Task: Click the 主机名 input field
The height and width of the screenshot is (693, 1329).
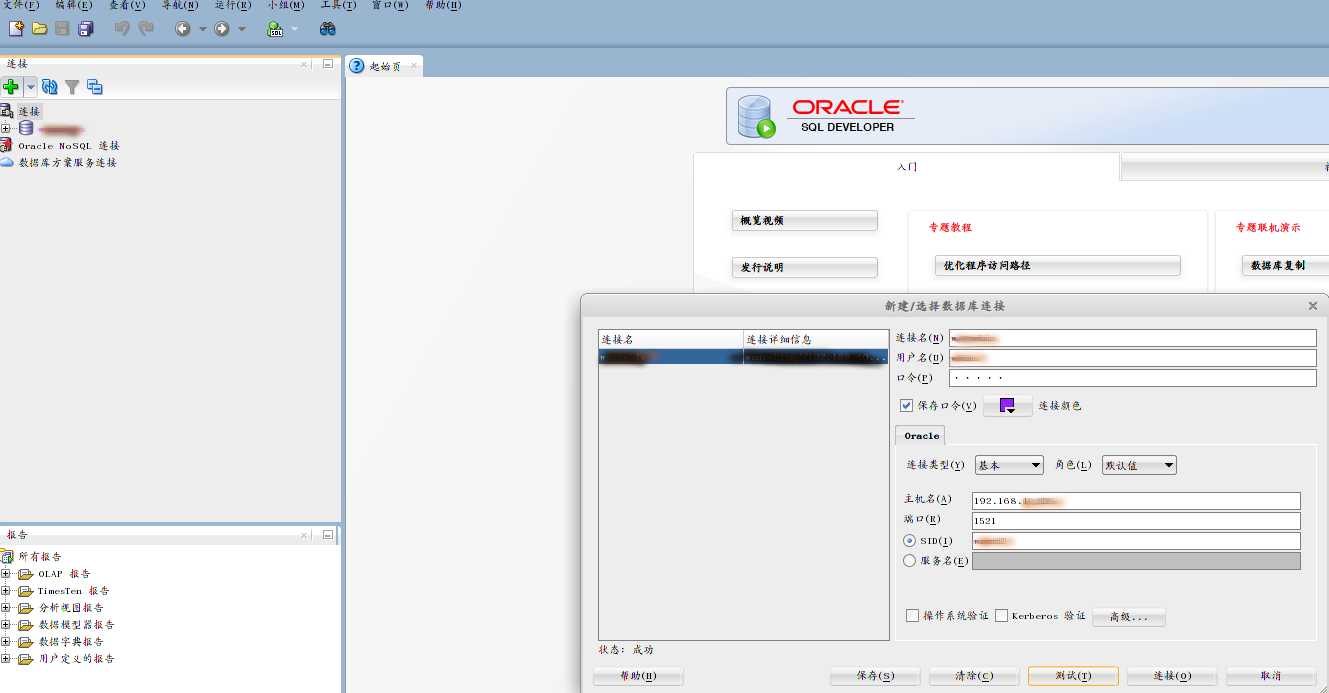Action: click(x=1136, y=501)
